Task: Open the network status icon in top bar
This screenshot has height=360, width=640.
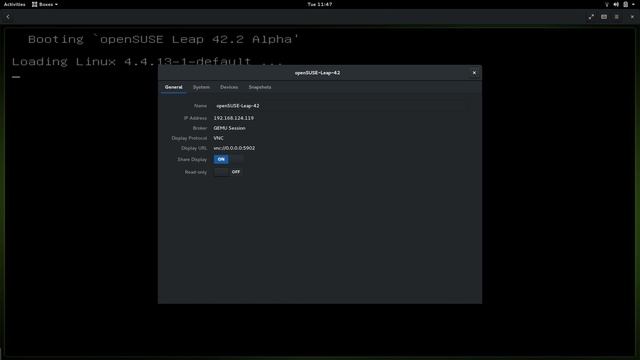Action: click(607, 4)
